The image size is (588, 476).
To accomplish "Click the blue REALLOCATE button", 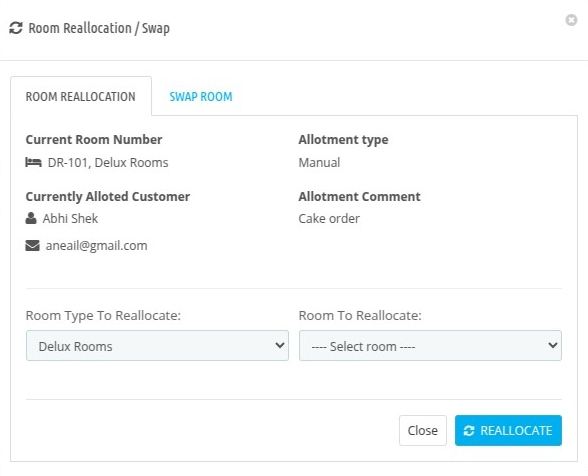I will click(x=508, y=431).
